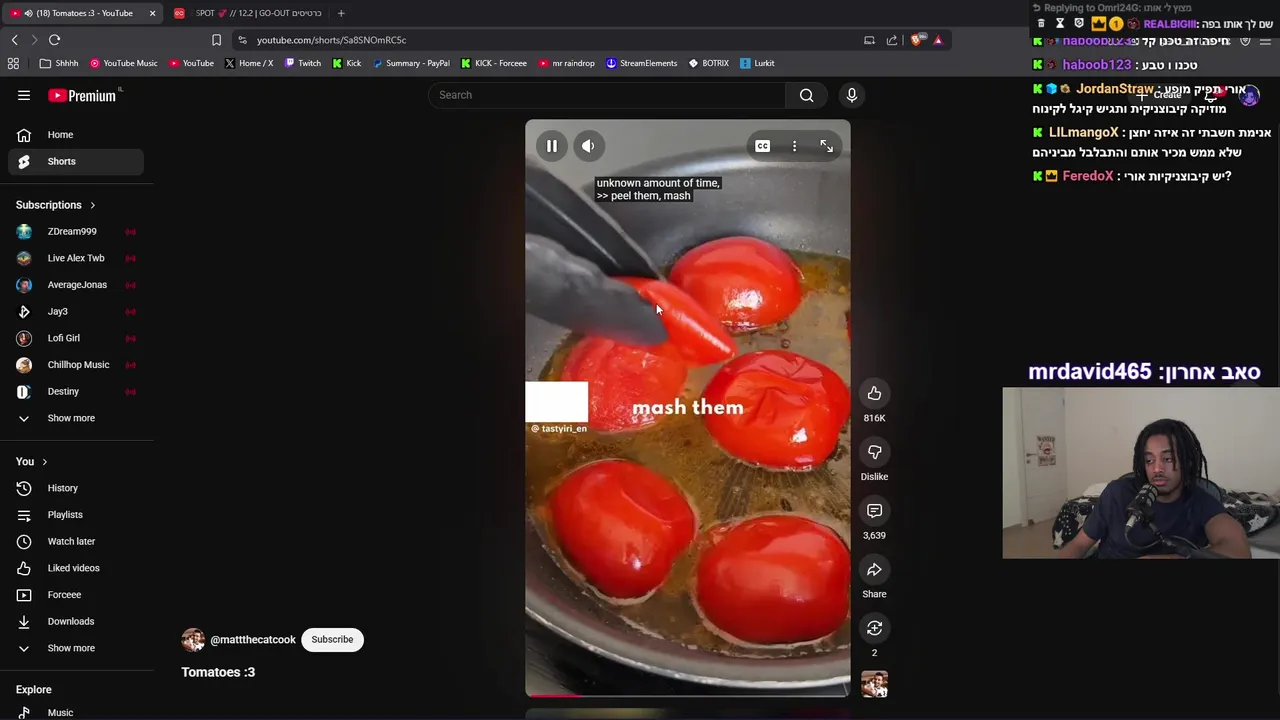Image resolution: width=1280 pixels, height=720 pixels.
Task: Open the video's three-dot options menu
Action: pyautogui.click(x=794, y=146)
